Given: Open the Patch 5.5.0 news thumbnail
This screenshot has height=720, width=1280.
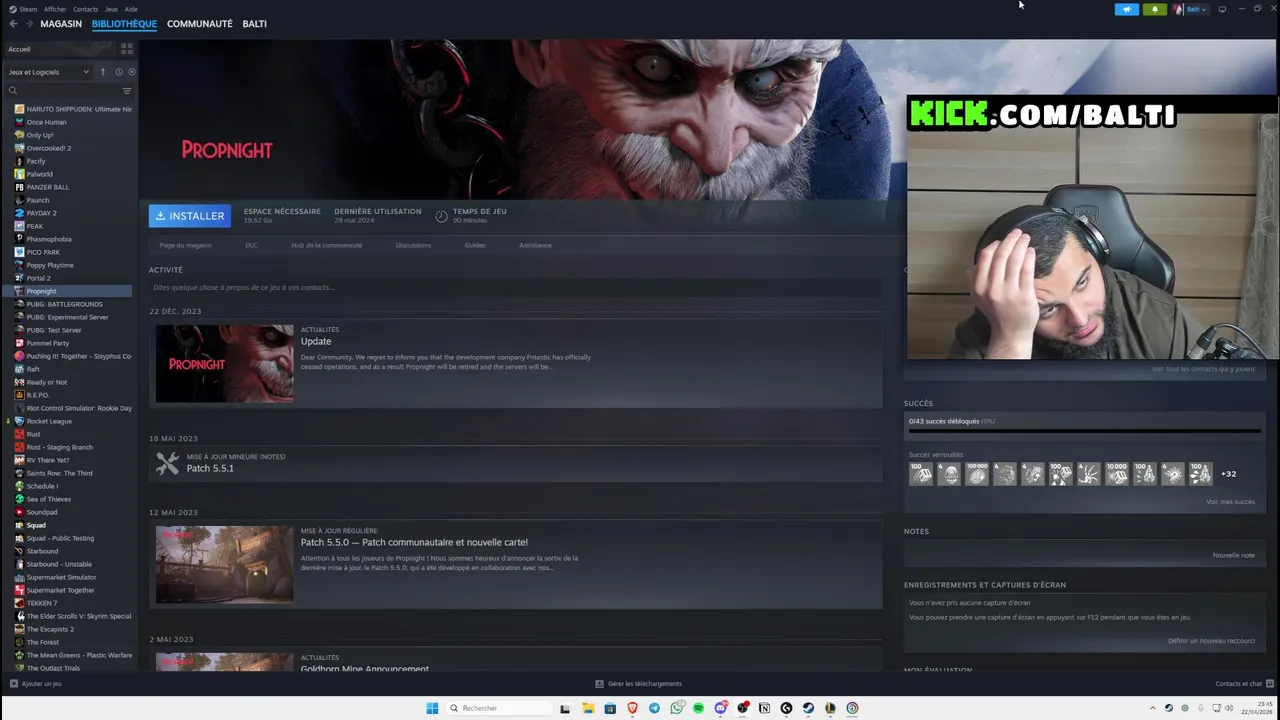Looking at the screenshot, I should click(x=225, y=565).
